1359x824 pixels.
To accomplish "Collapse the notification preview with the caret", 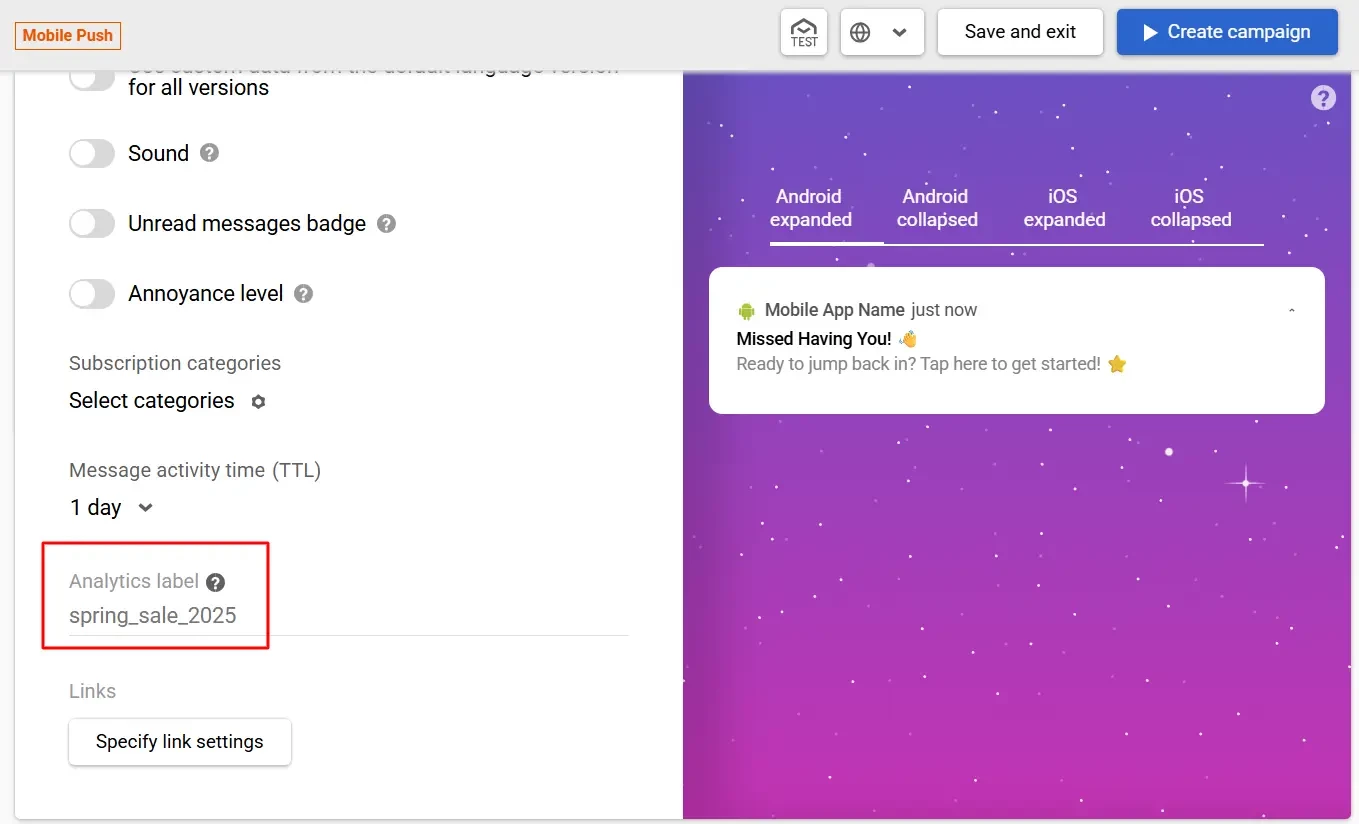I will [x=1291, y=311].
